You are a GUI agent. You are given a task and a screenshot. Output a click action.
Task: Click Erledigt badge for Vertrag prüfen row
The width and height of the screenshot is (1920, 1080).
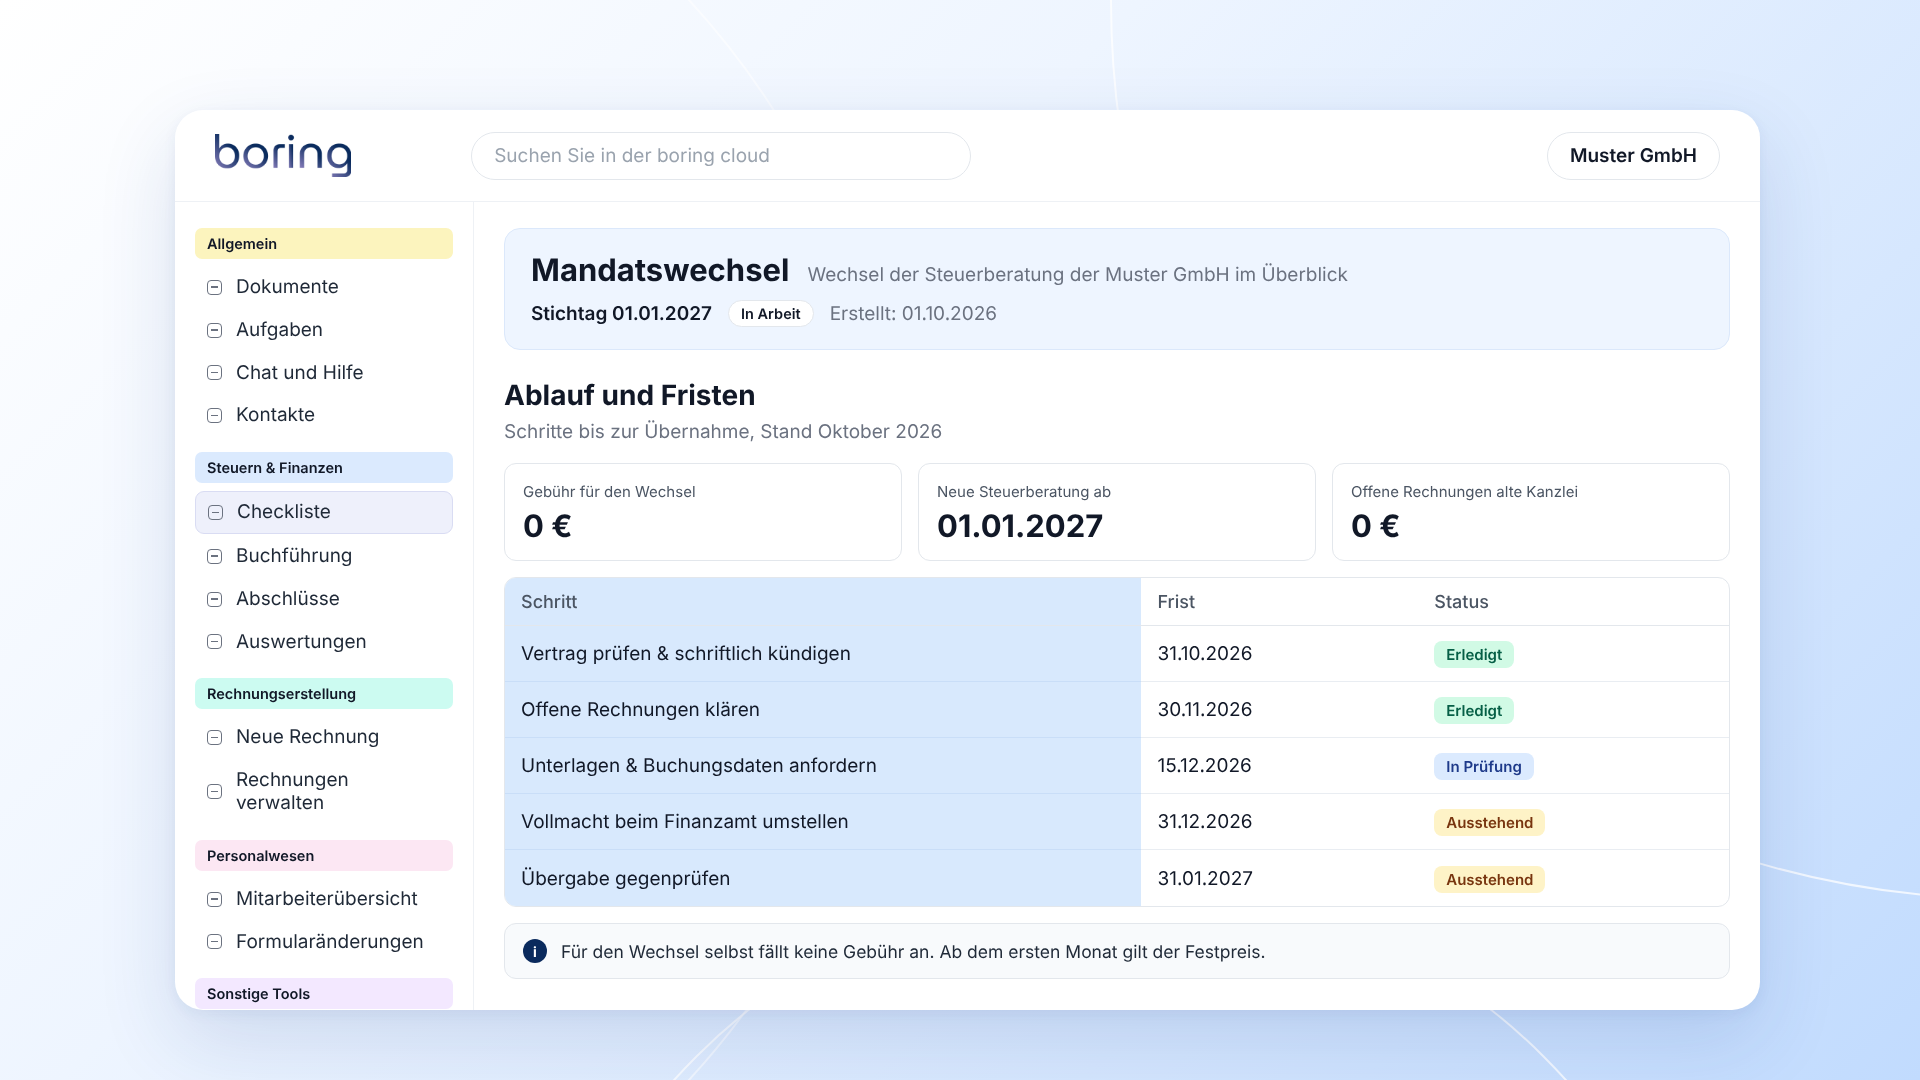(x=1474, y=655)
